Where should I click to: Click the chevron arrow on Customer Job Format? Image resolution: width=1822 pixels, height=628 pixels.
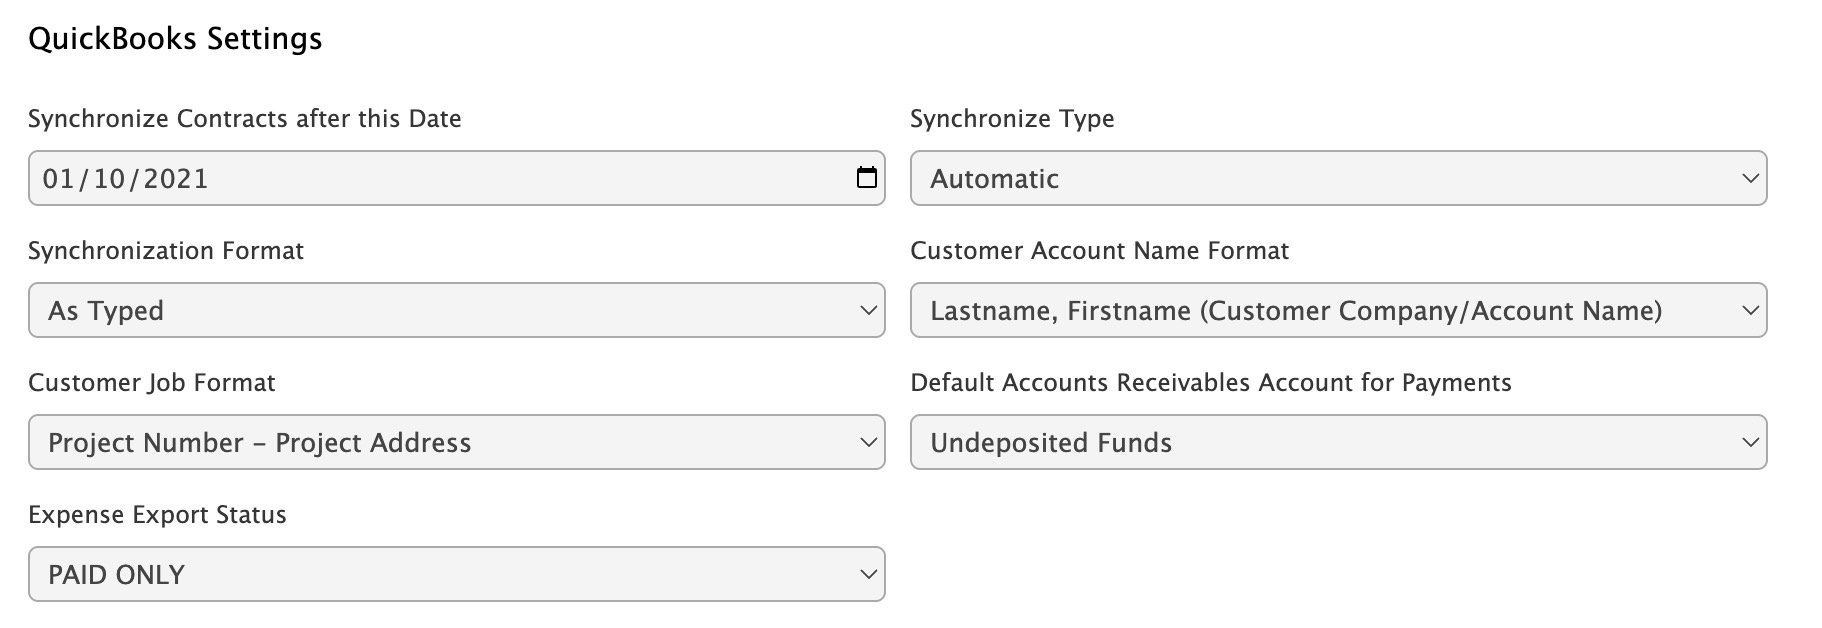(x=868, y=442)
